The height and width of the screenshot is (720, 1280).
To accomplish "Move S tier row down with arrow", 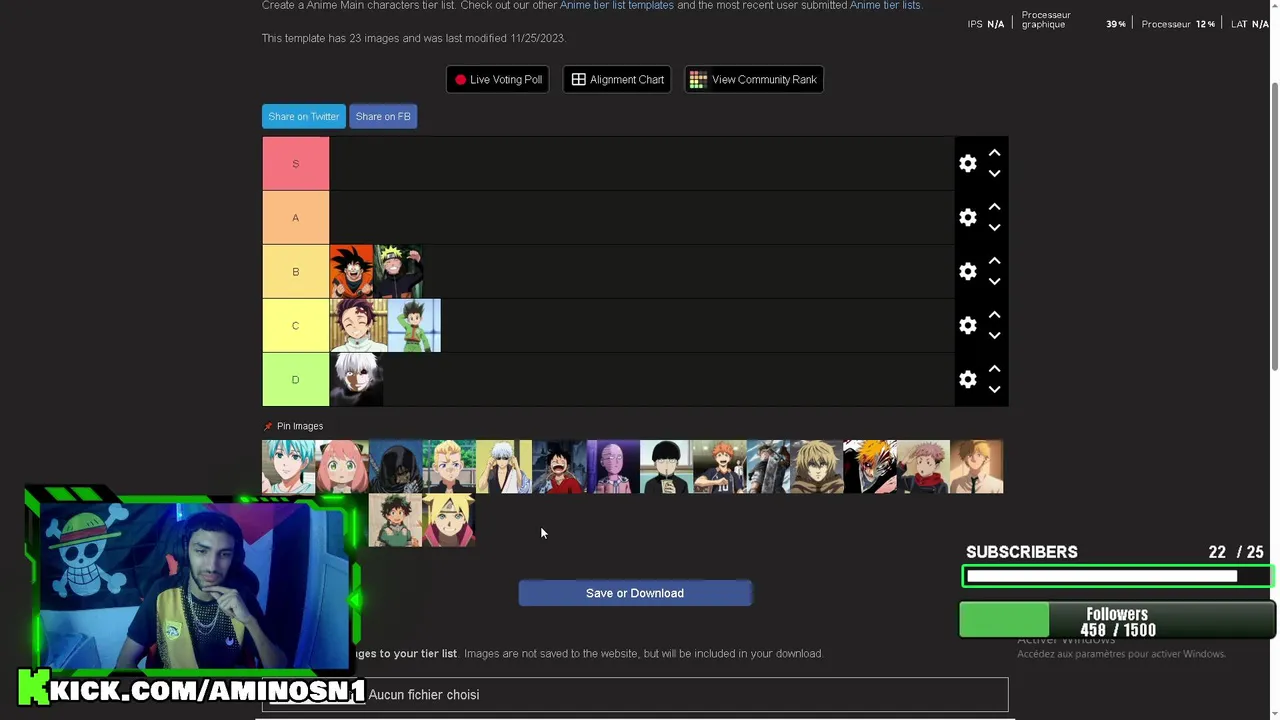I will (x=994, y=173).
